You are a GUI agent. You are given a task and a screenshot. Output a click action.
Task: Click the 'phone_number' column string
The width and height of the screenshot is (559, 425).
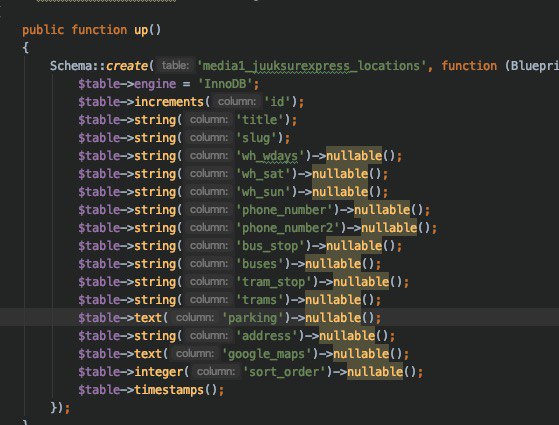284,210
